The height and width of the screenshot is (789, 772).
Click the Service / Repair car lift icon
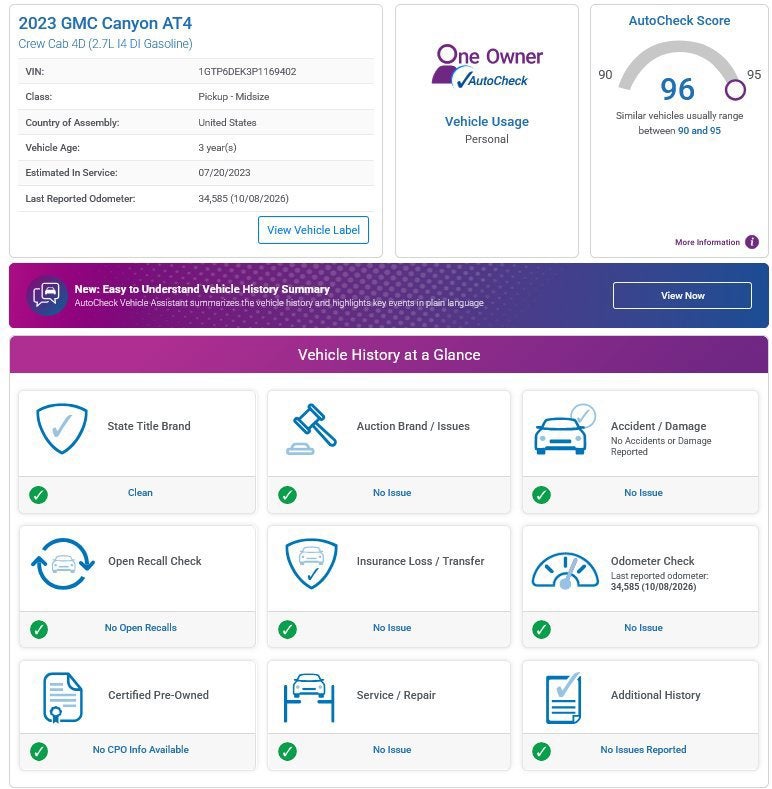(309, 697)
